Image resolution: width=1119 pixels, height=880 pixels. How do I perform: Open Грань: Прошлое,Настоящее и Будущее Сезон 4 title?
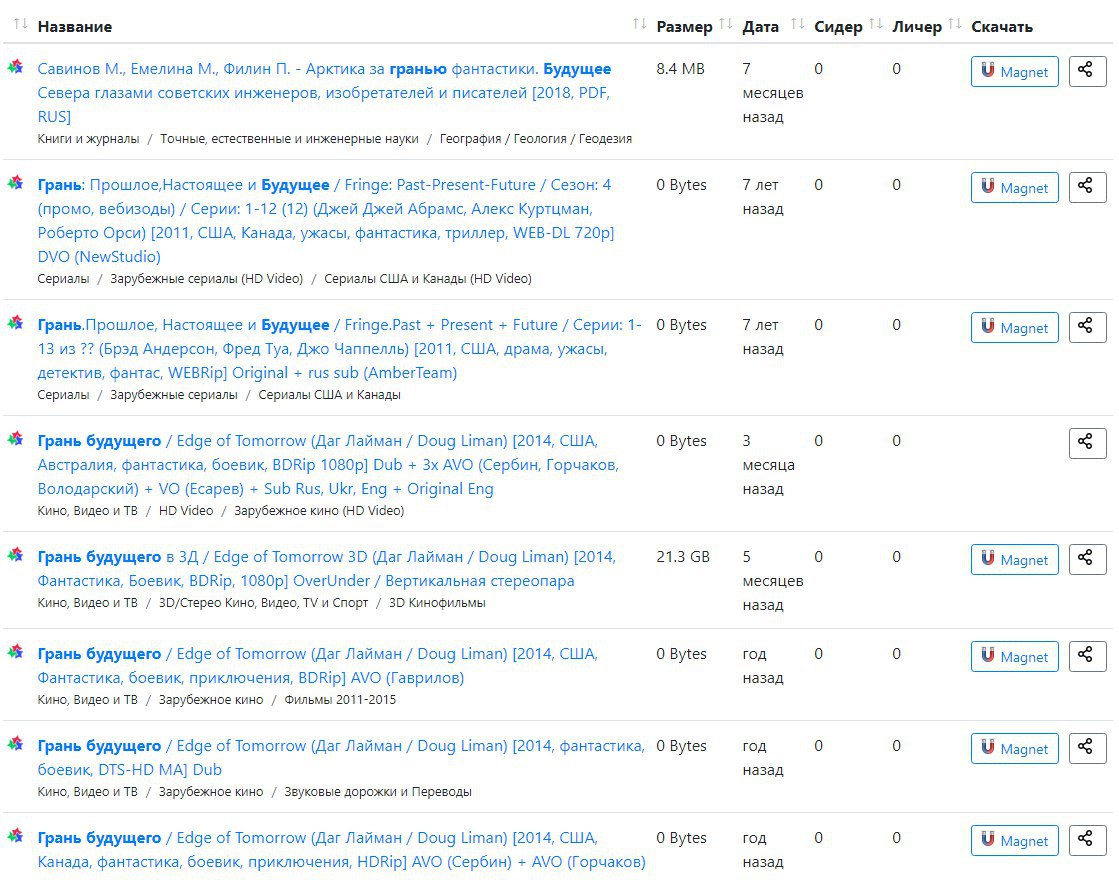(326, 220)
